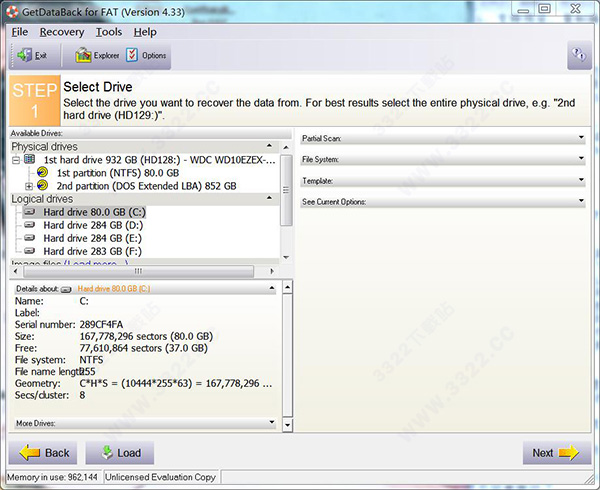Viewport: 600px width, 490px height.
Task: Click the drive list scroll right arrow
Action: (x=272, y=271)
